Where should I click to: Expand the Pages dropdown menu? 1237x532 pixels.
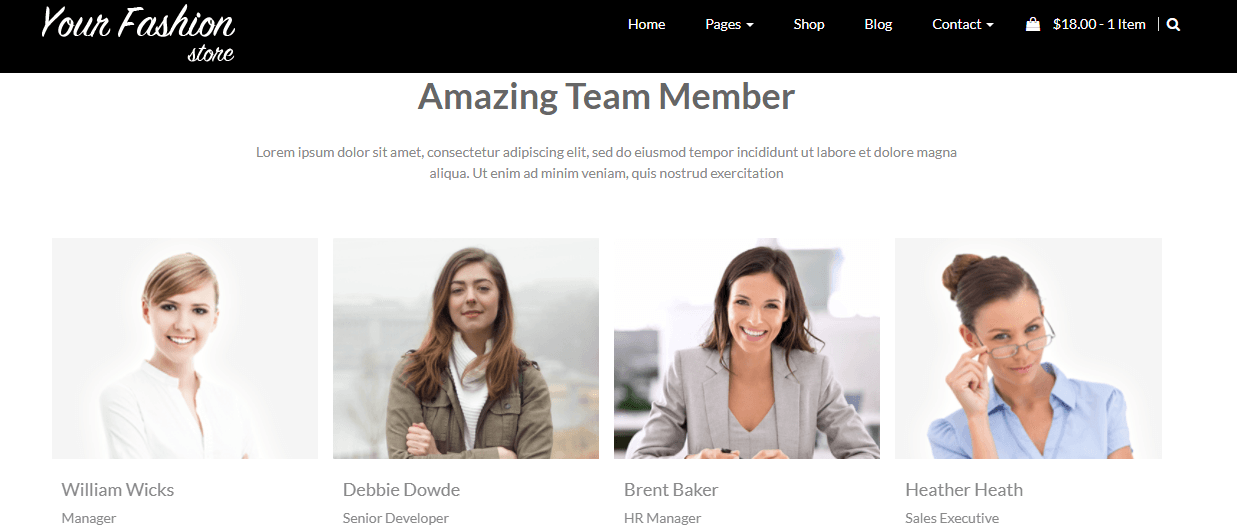pyautogui.click(x=729, y=25)
